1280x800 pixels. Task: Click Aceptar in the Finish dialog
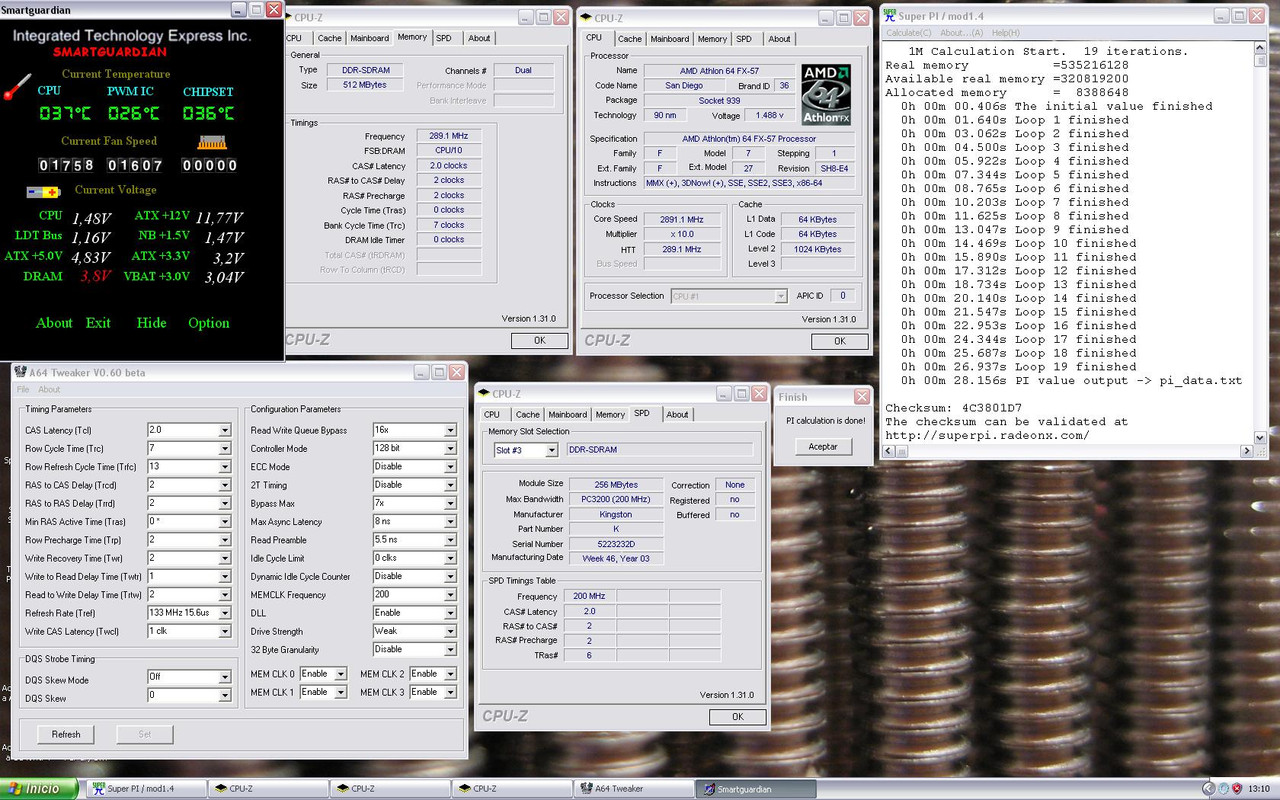pos(823,447)
